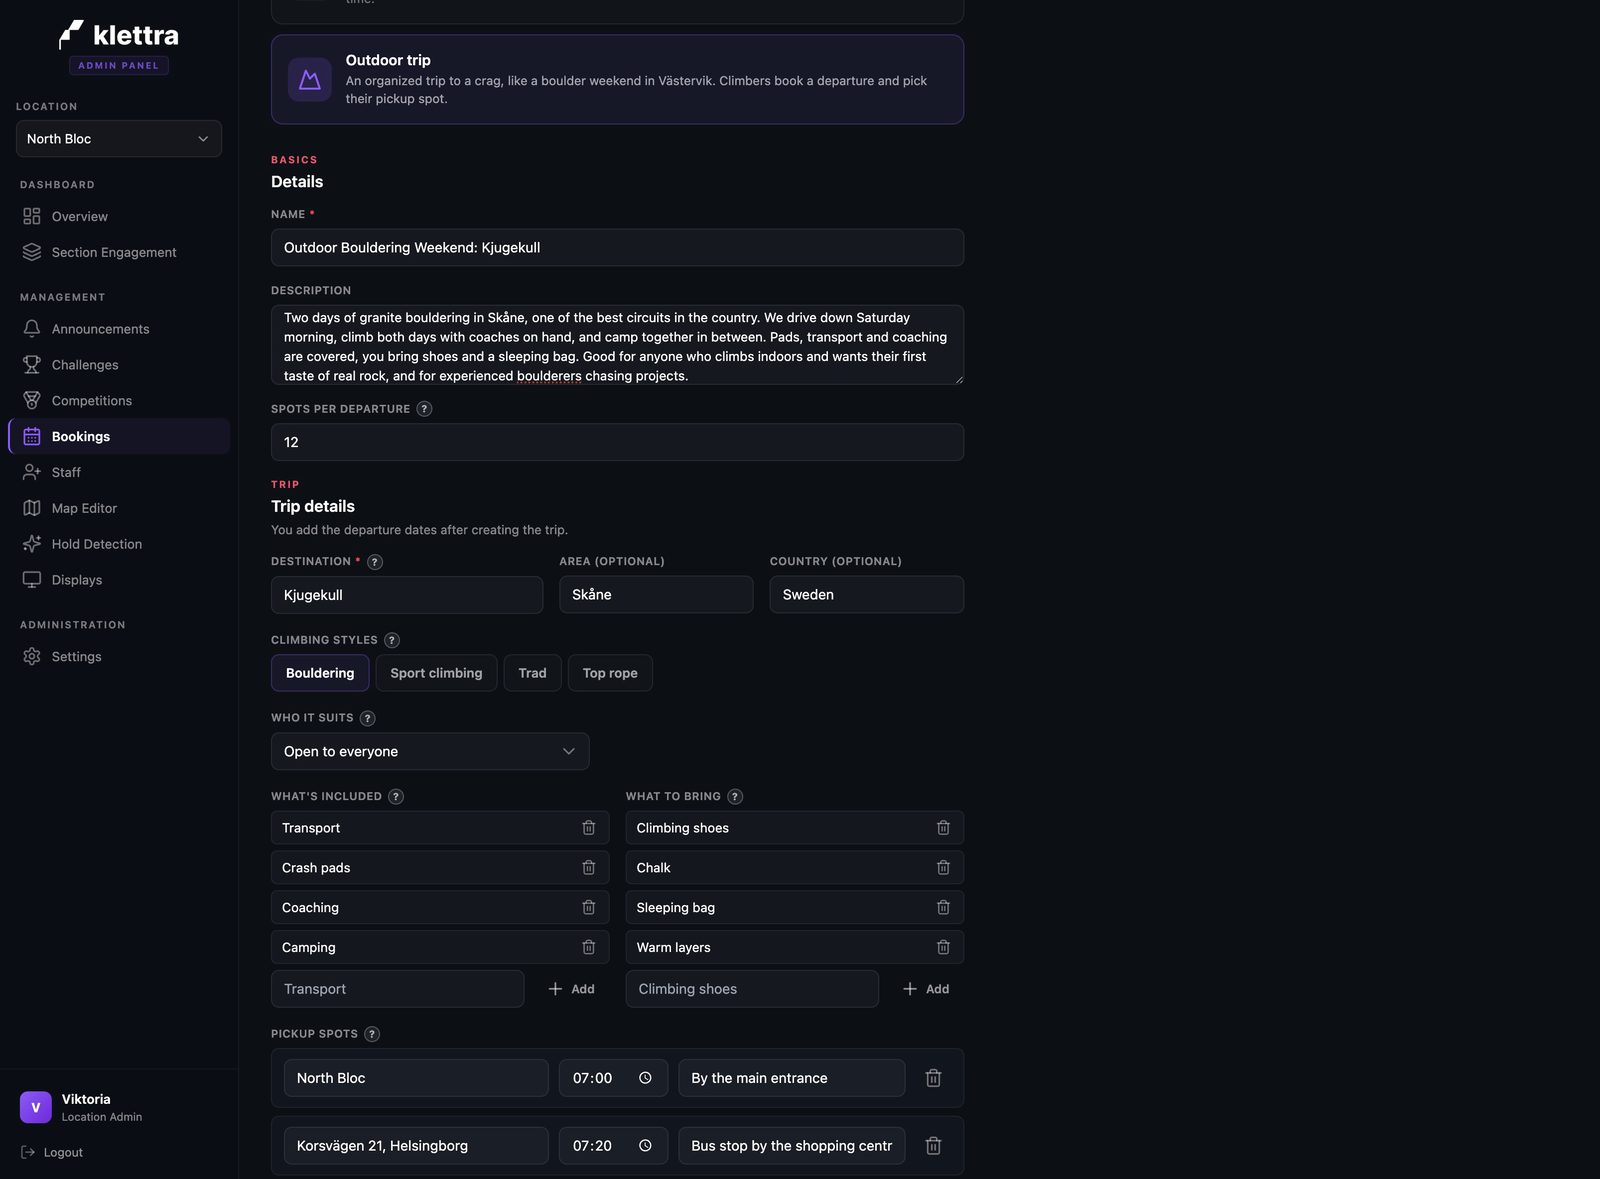
Task: Click the Announcements bell icon
Action: 32,329
